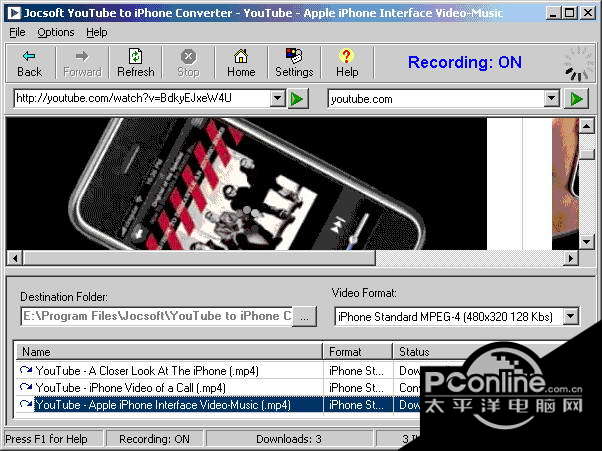Click the Format column header

tap(358, 352)
